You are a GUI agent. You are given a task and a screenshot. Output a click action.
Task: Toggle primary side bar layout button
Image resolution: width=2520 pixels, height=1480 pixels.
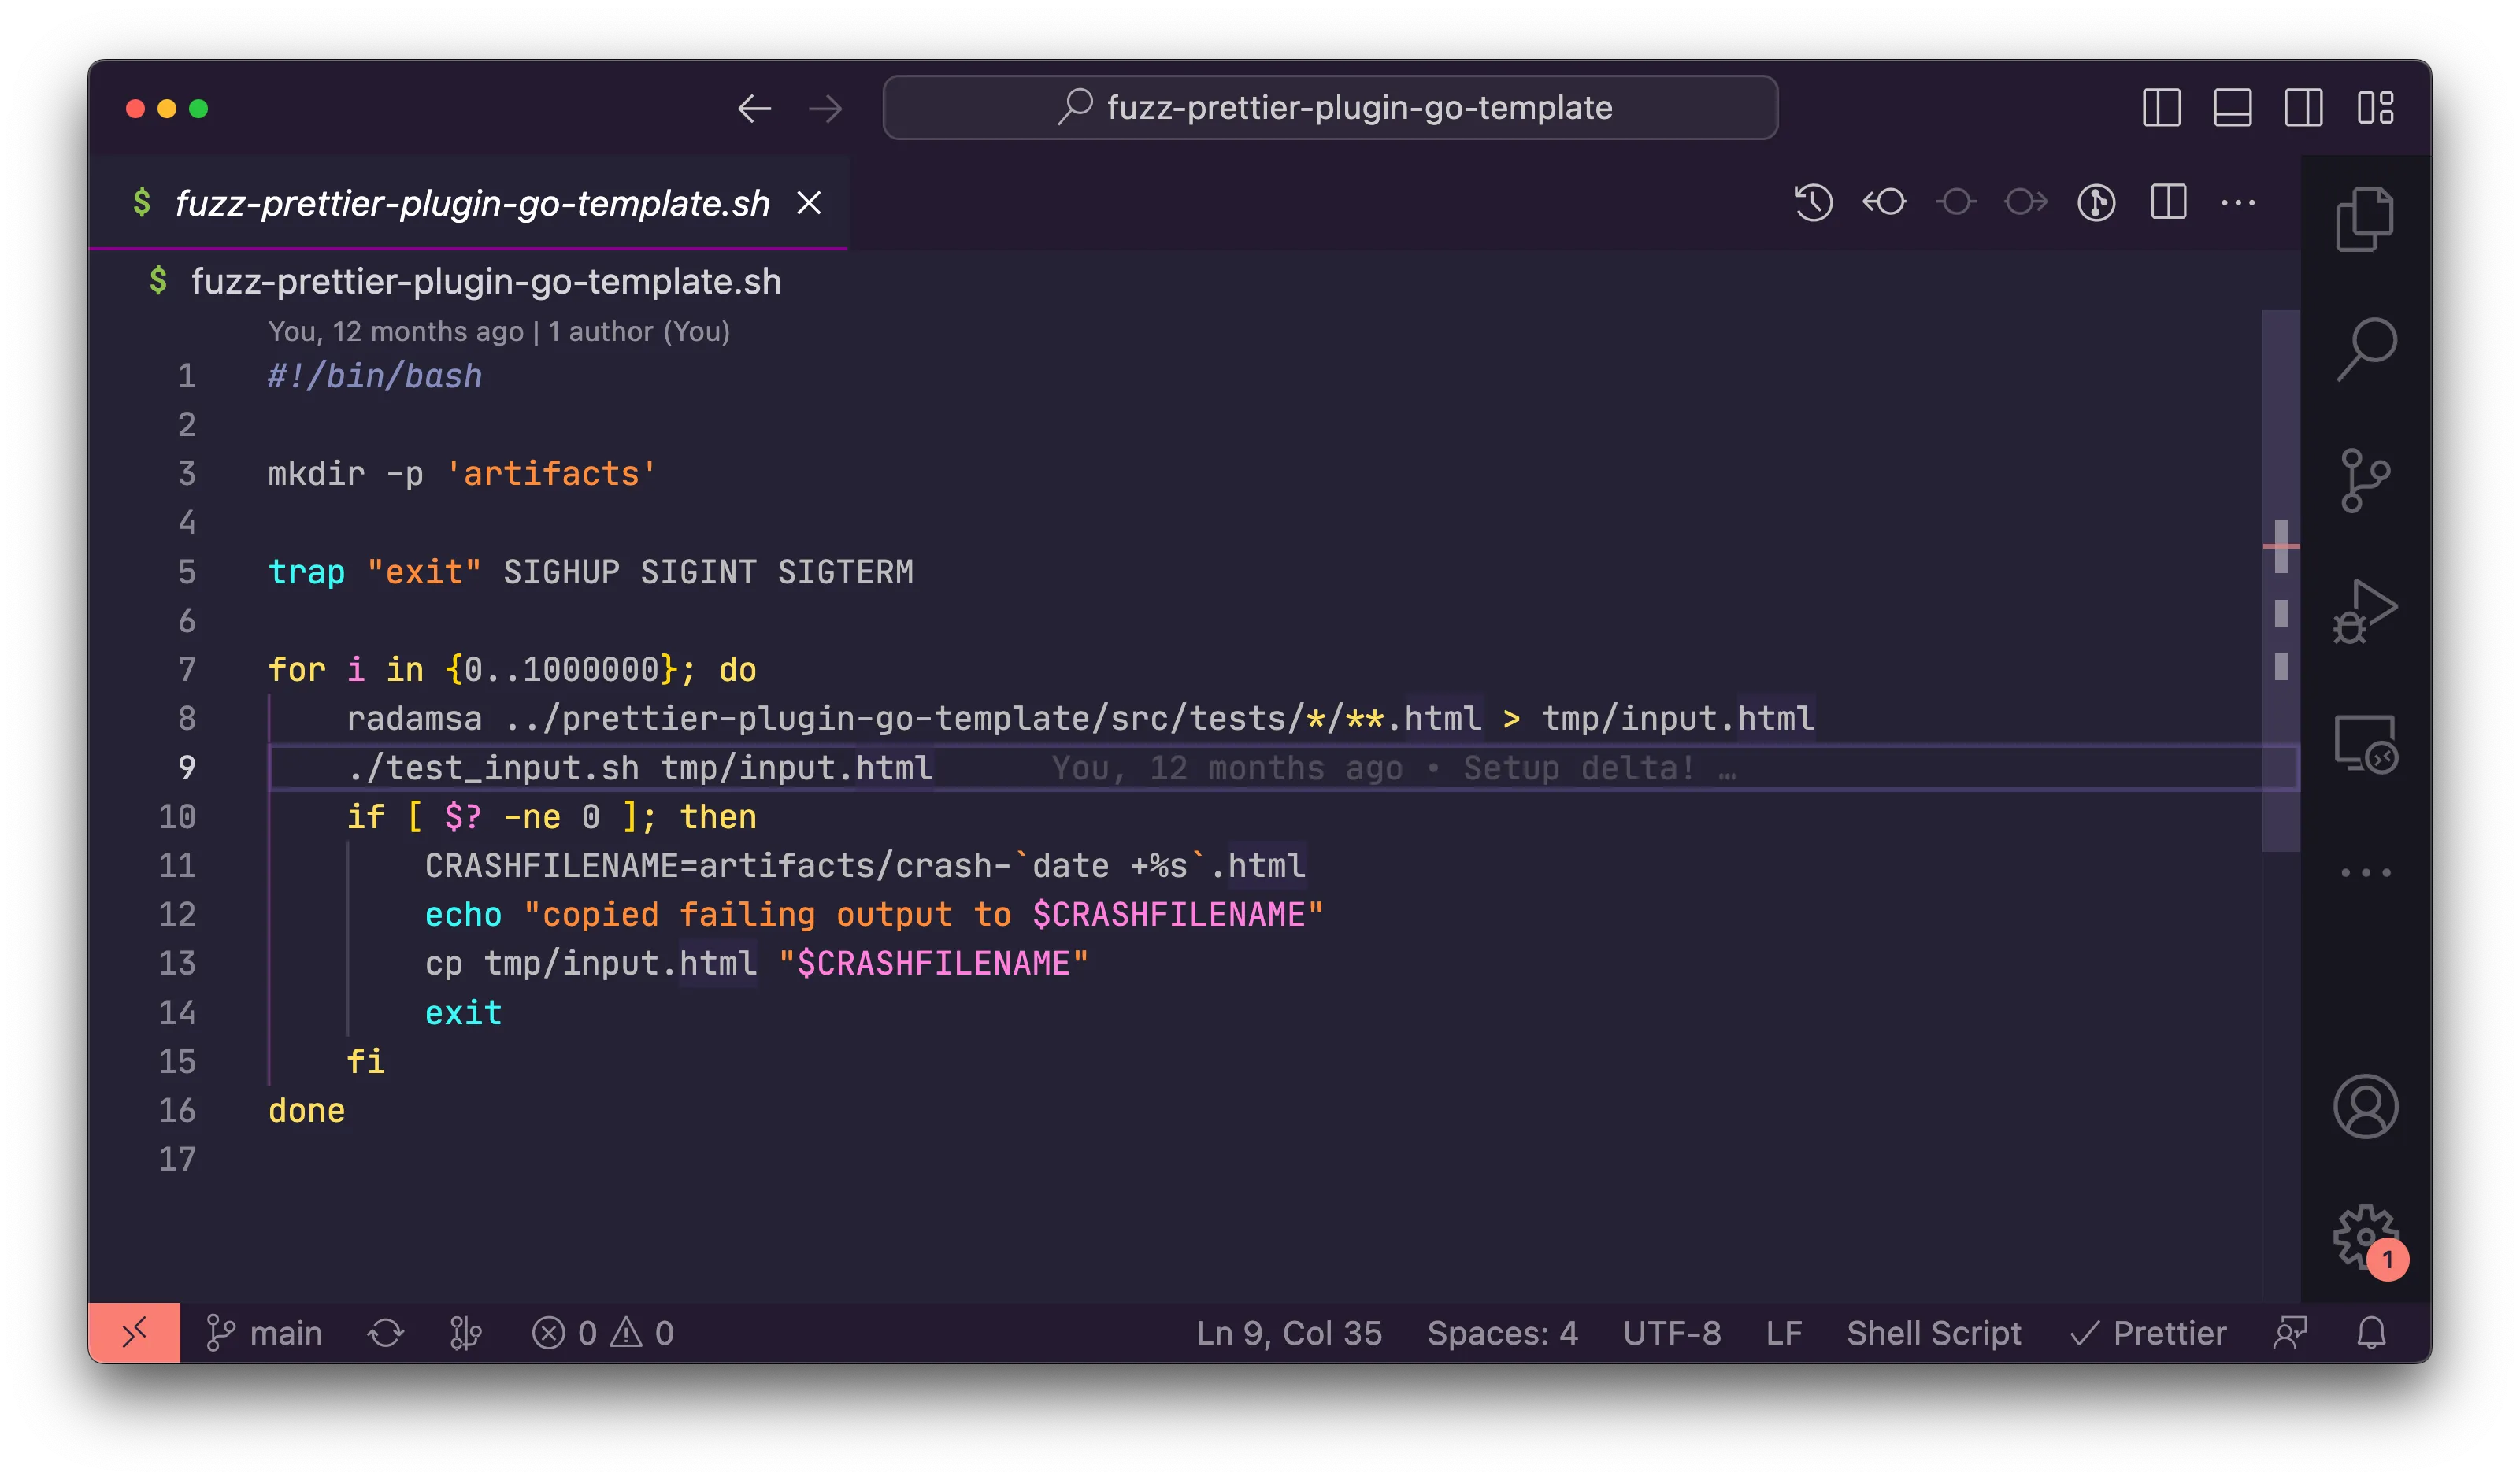click(x=2161, y=108)
